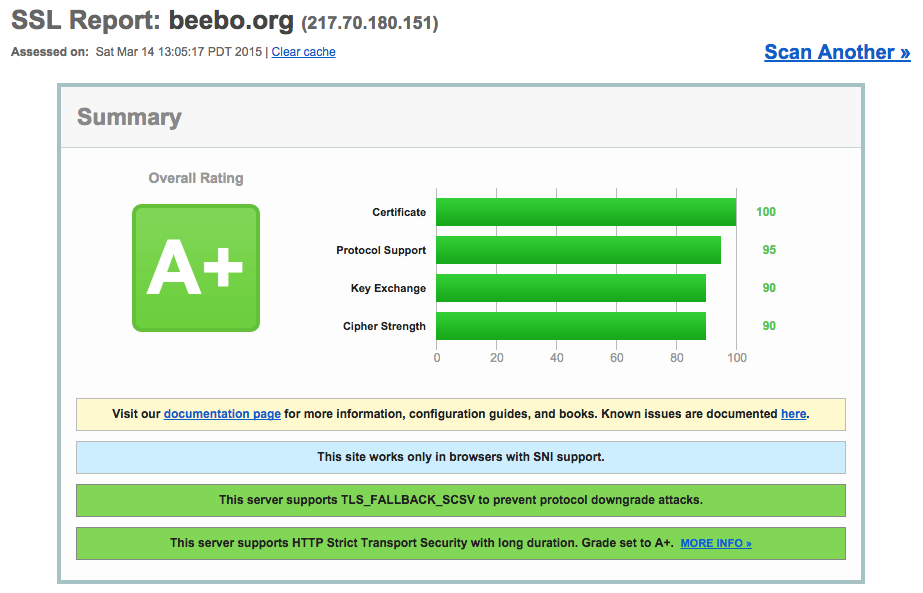Image resolution: width=923 pixels, height=593 pixels.
Task: Click the Key Exchange chart label
Action: tap(389, 288)
